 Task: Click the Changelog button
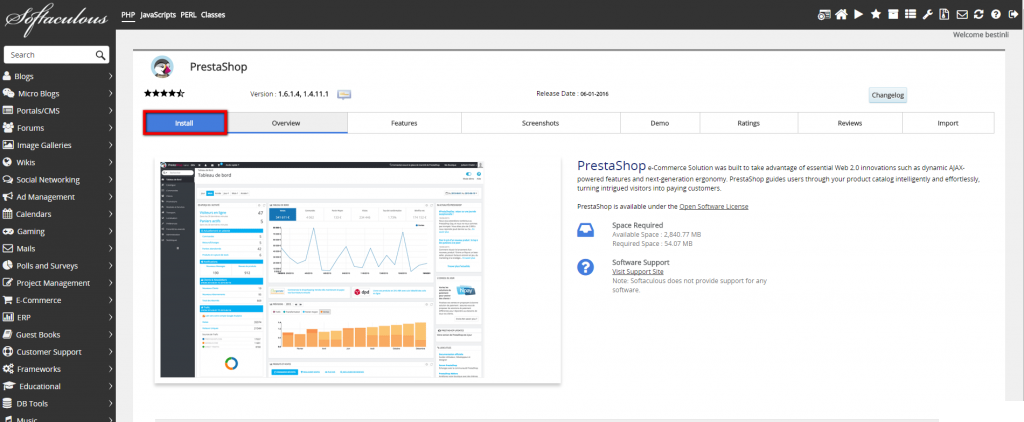coord(888,95)
